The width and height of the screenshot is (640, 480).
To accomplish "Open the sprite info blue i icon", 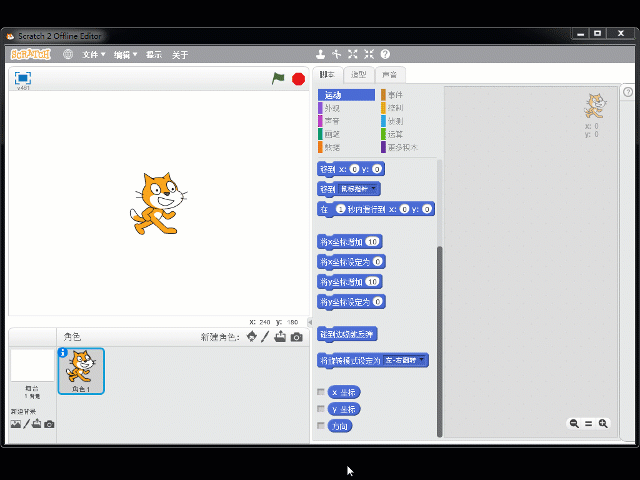I will pos(62,353).
